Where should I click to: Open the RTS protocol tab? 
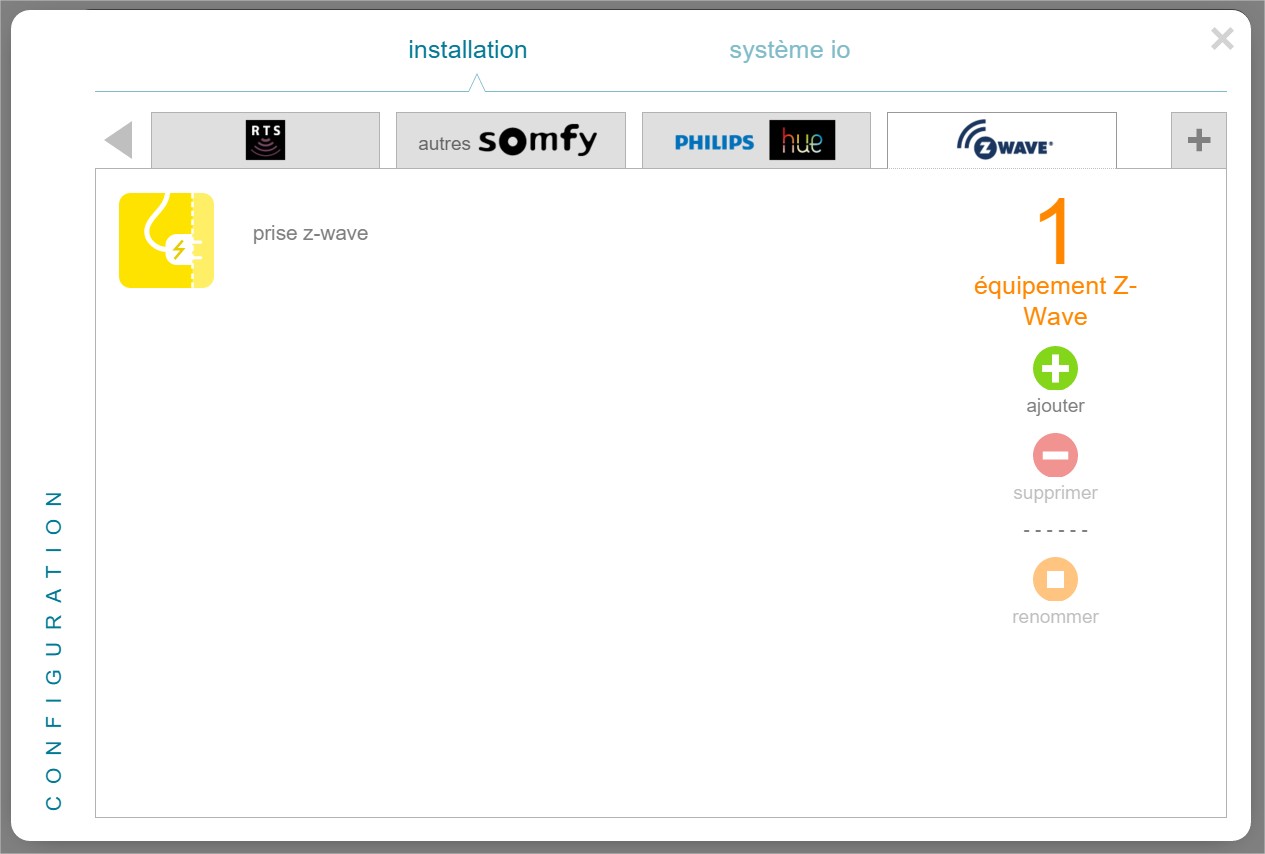pos(265,141)
